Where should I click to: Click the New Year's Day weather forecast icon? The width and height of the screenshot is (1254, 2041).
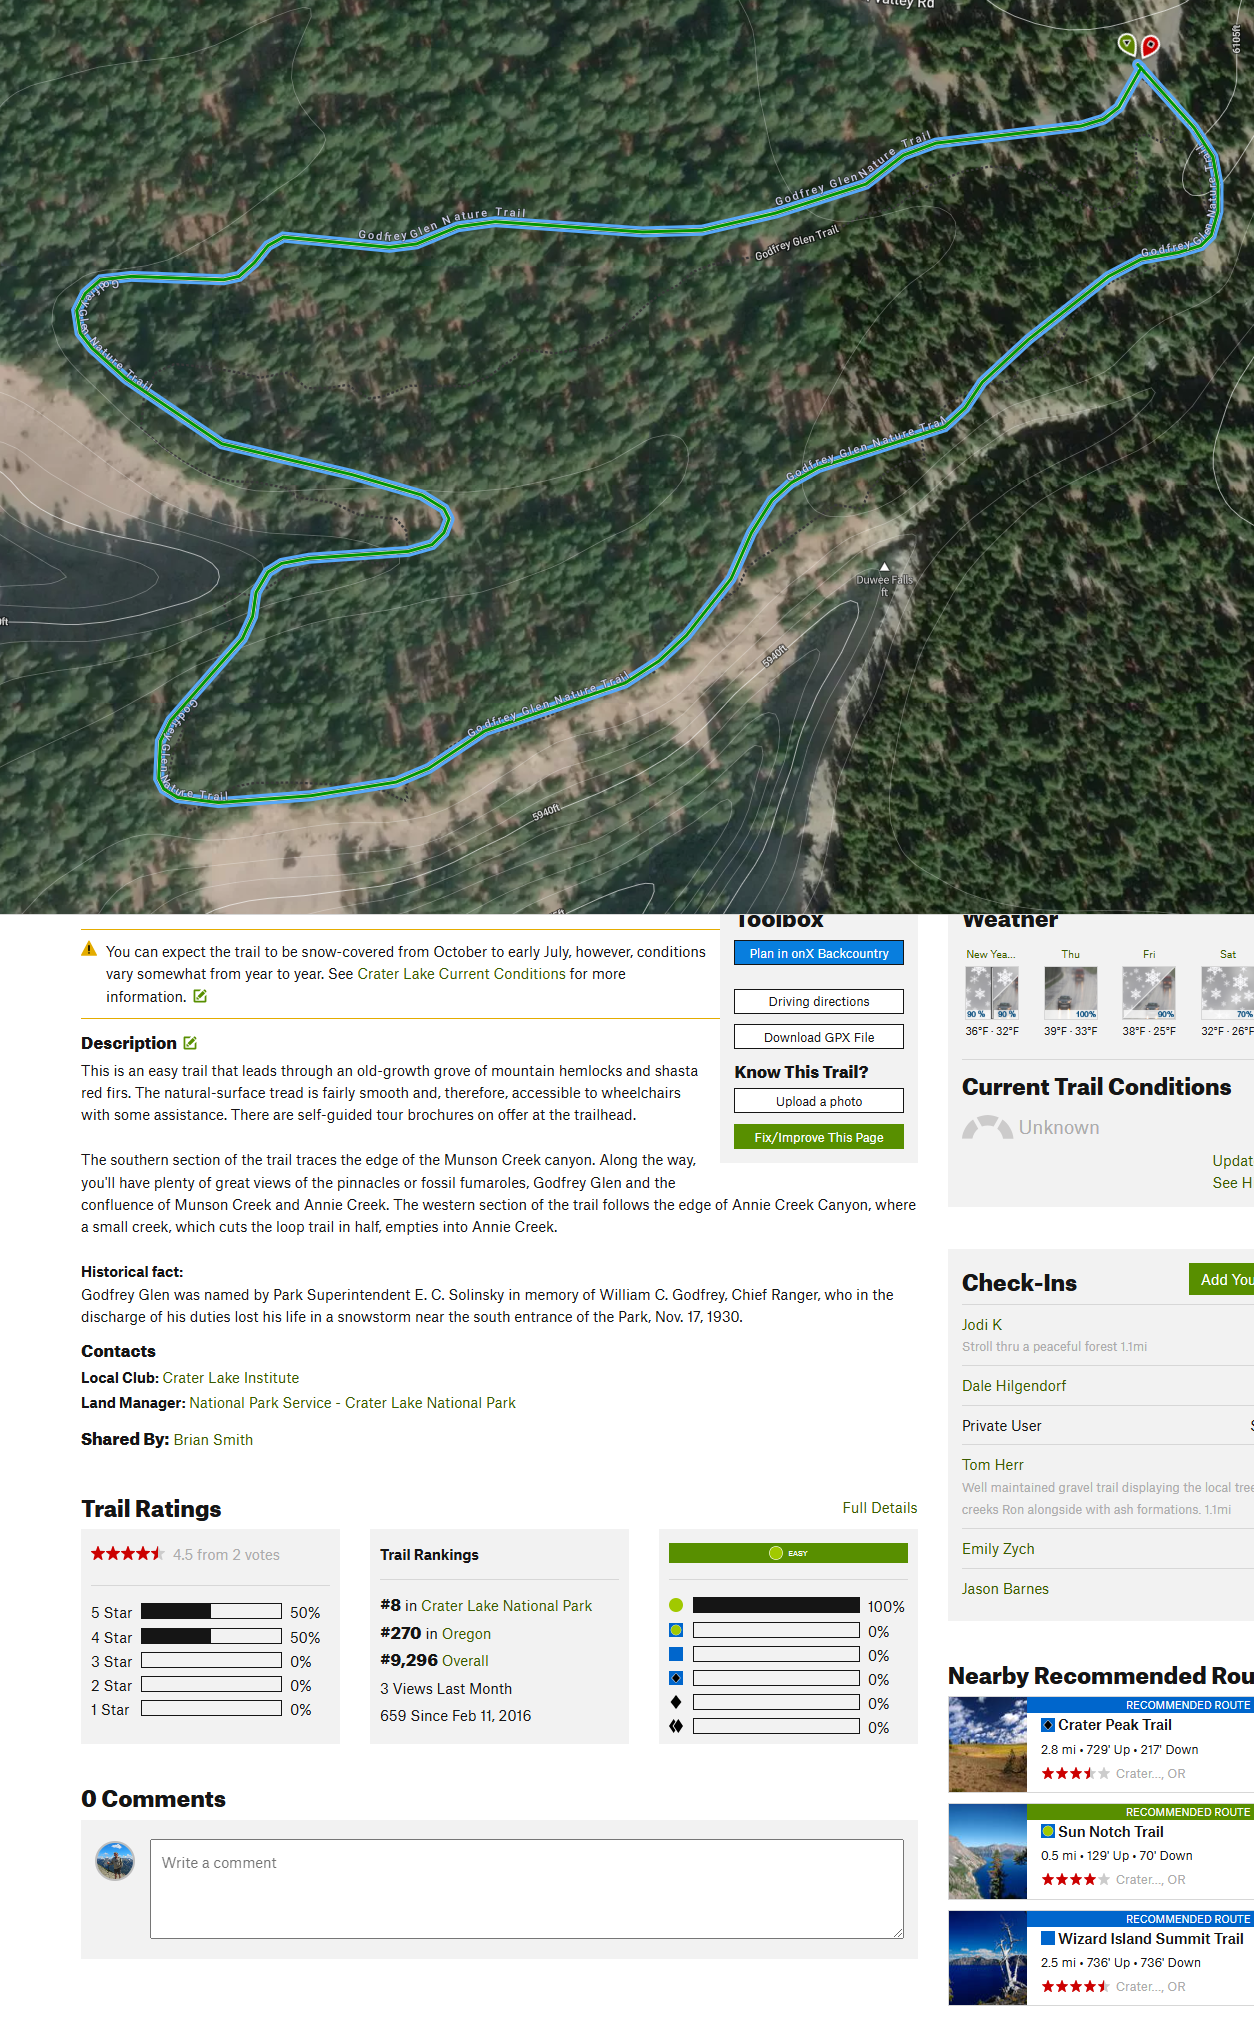coord(992,993)
